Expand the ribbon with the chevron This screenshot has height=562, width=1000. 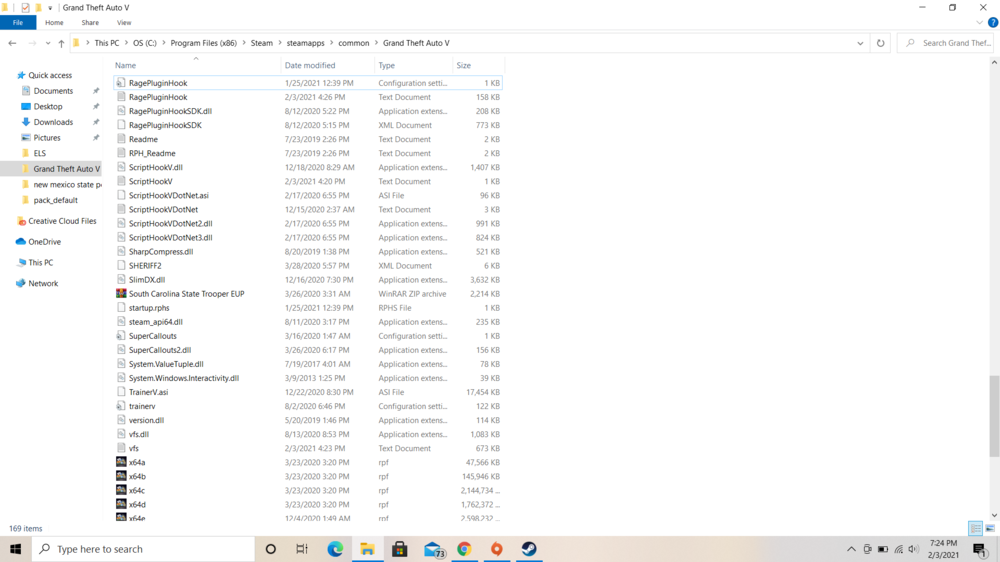tap(980, 22)
